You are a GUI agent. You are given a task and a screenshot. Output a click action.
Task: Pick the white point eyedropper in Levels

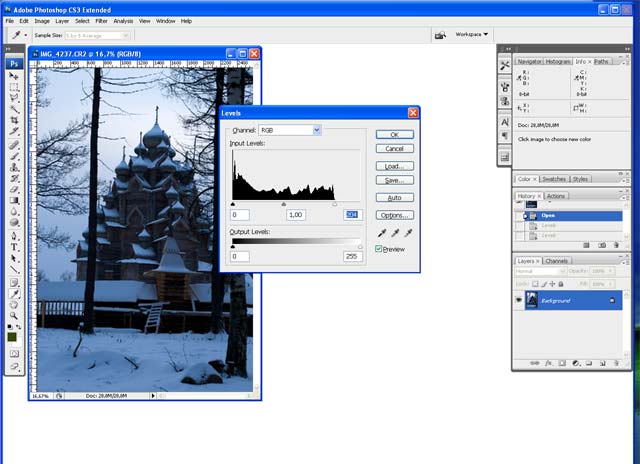[408, 233]
